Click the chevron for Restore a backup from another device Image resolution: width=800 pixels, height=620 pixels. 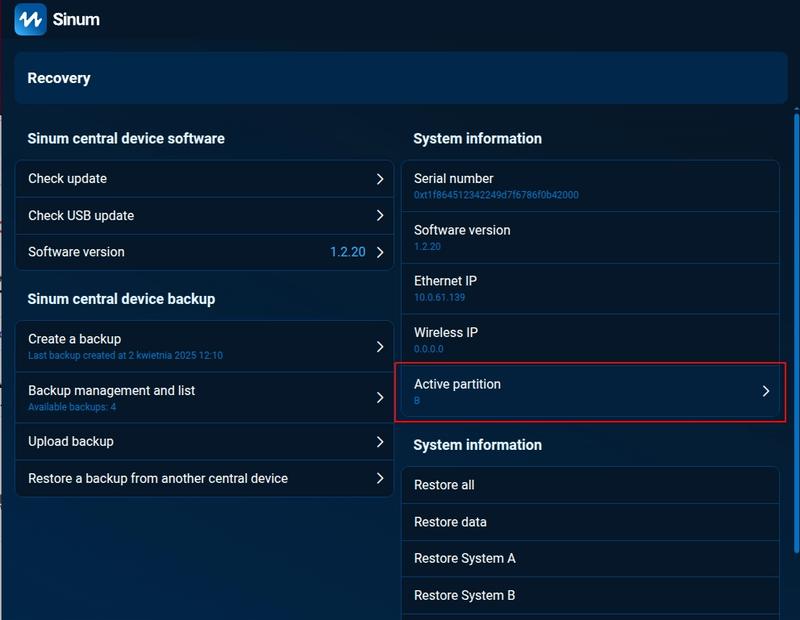380,478
